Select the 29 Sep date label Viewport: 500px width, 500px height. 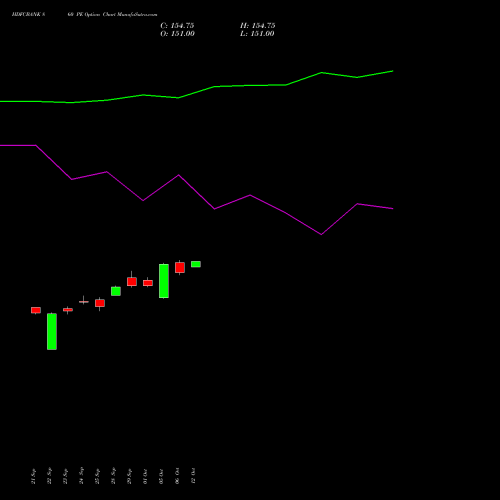pos(129,476)
